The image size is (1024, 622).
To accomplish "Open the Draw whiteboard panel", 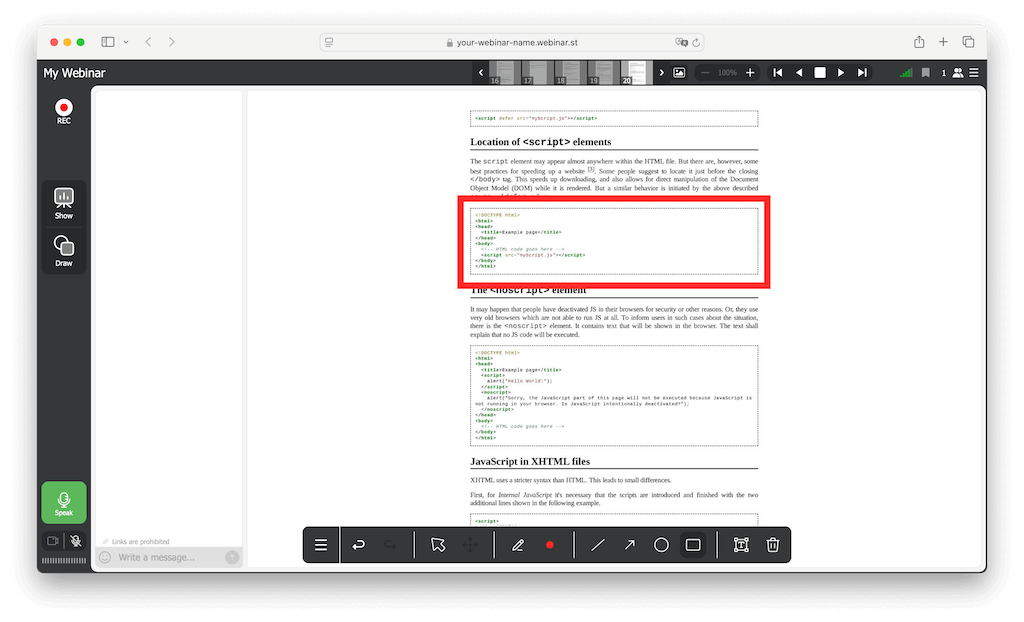I will (x=64, y=251).
